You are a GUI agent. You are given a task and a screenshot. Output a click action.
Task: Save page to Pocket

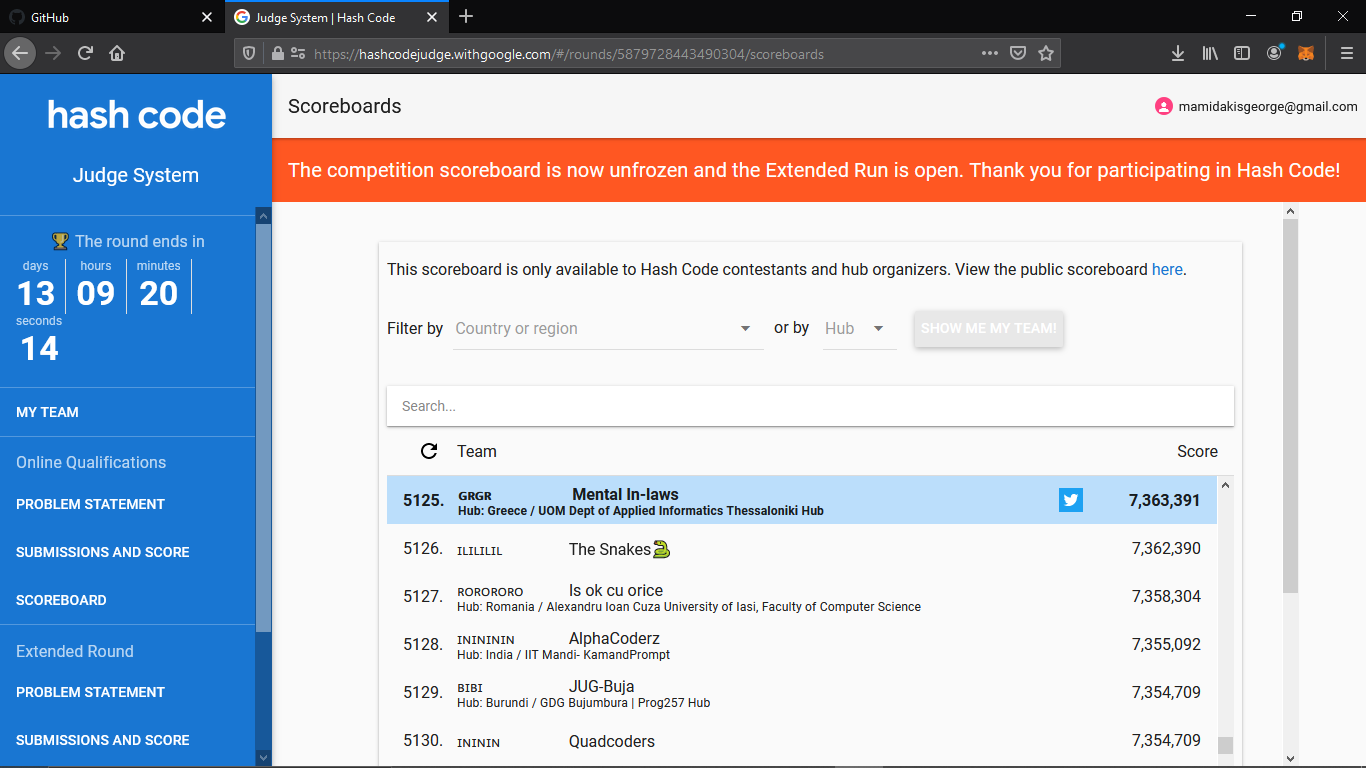pos(1017,54)
